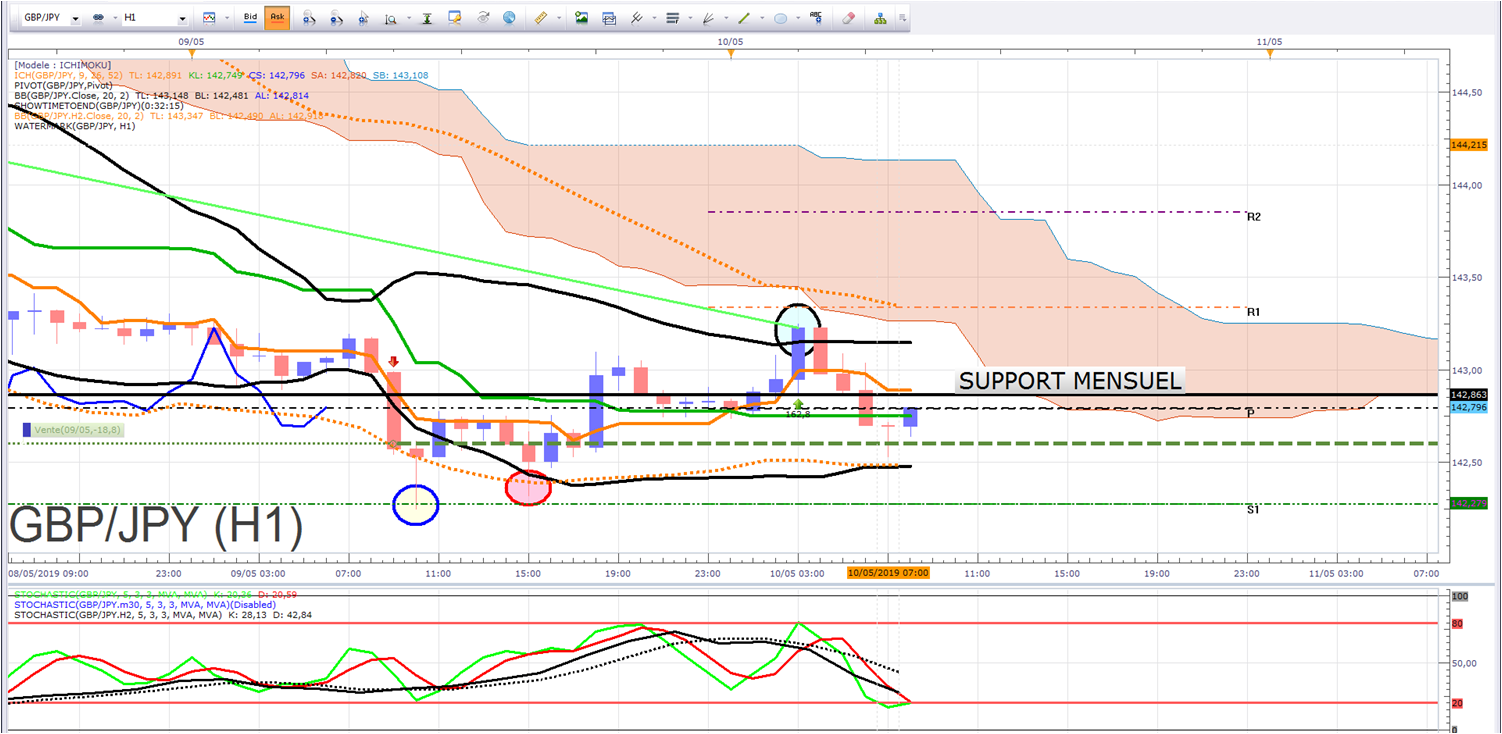The width and height of the screenshot is (1502, 734).
Task: Click the 10/05/2019 07:00 time marker
Action: coord(888,573)
